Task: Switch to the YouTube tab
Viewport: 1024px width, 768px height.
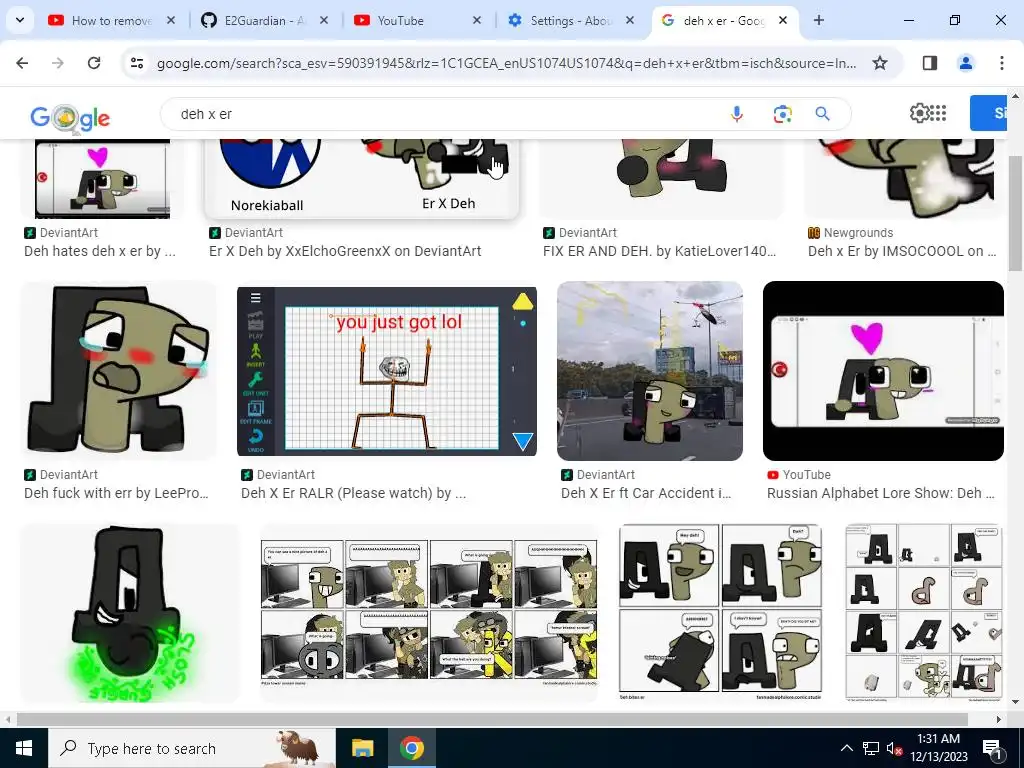Action: point(418,20)
